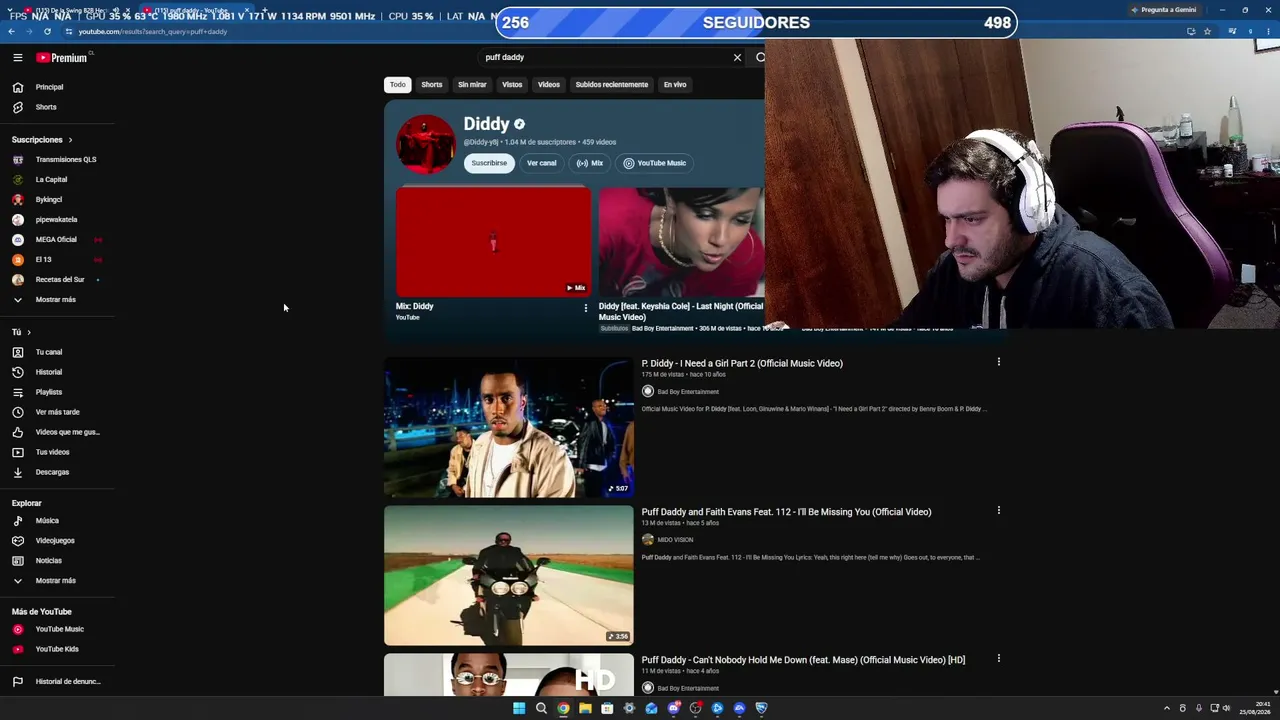Viewport: 1280px width, 720px height.
Task: Open options for I Need a Girl Part 2
Action: click(x=998, y=362)
